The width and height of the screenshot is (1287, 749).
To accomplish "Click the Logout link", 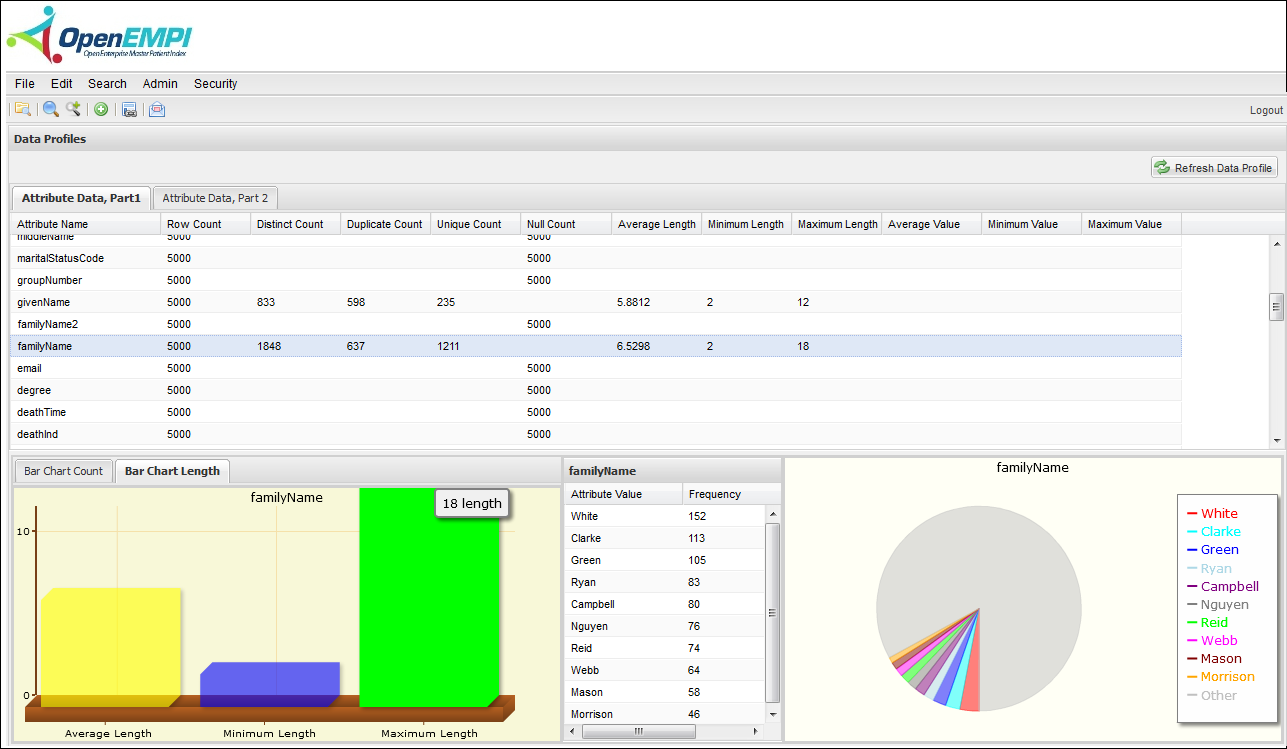I will 1266,111.
